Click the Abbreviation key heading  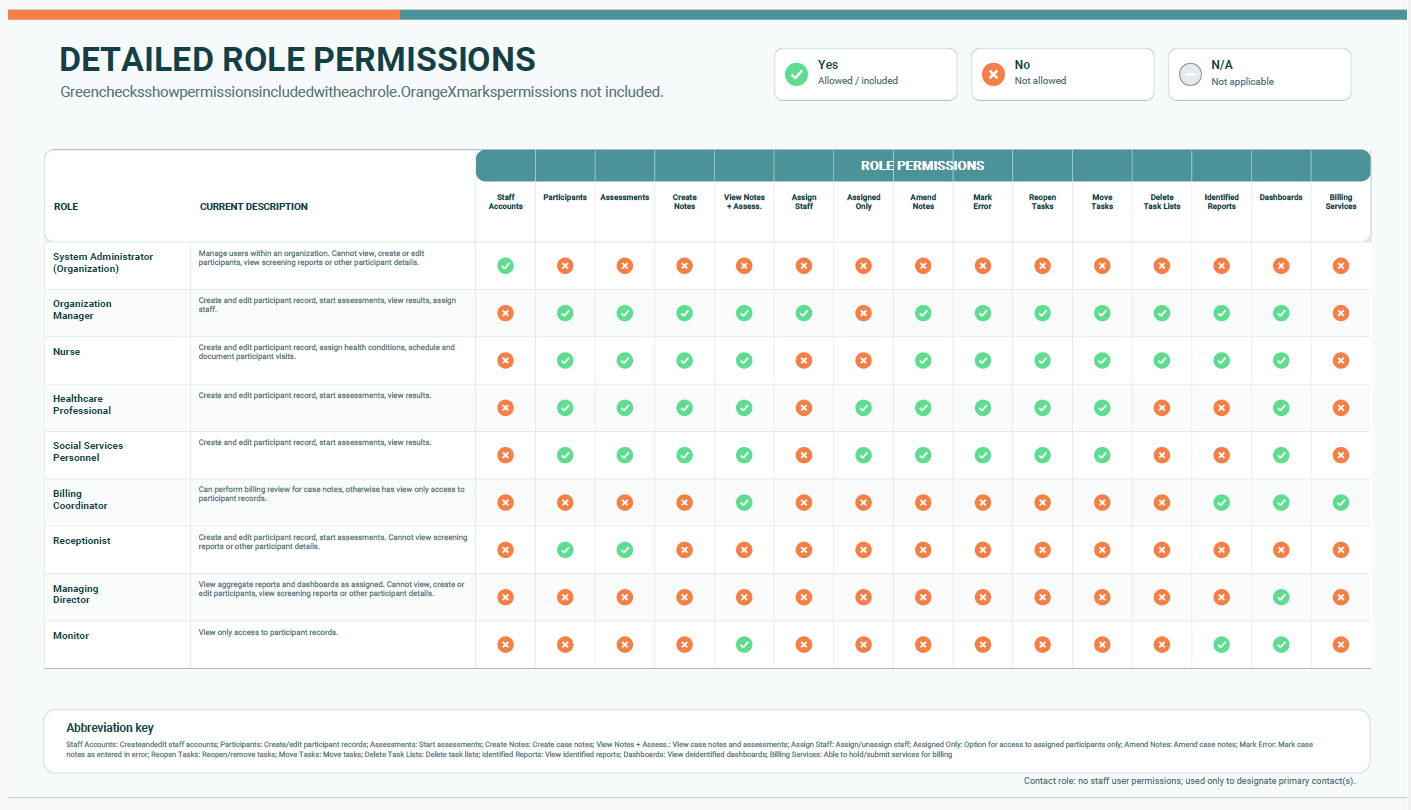click(x=110, y=728)
